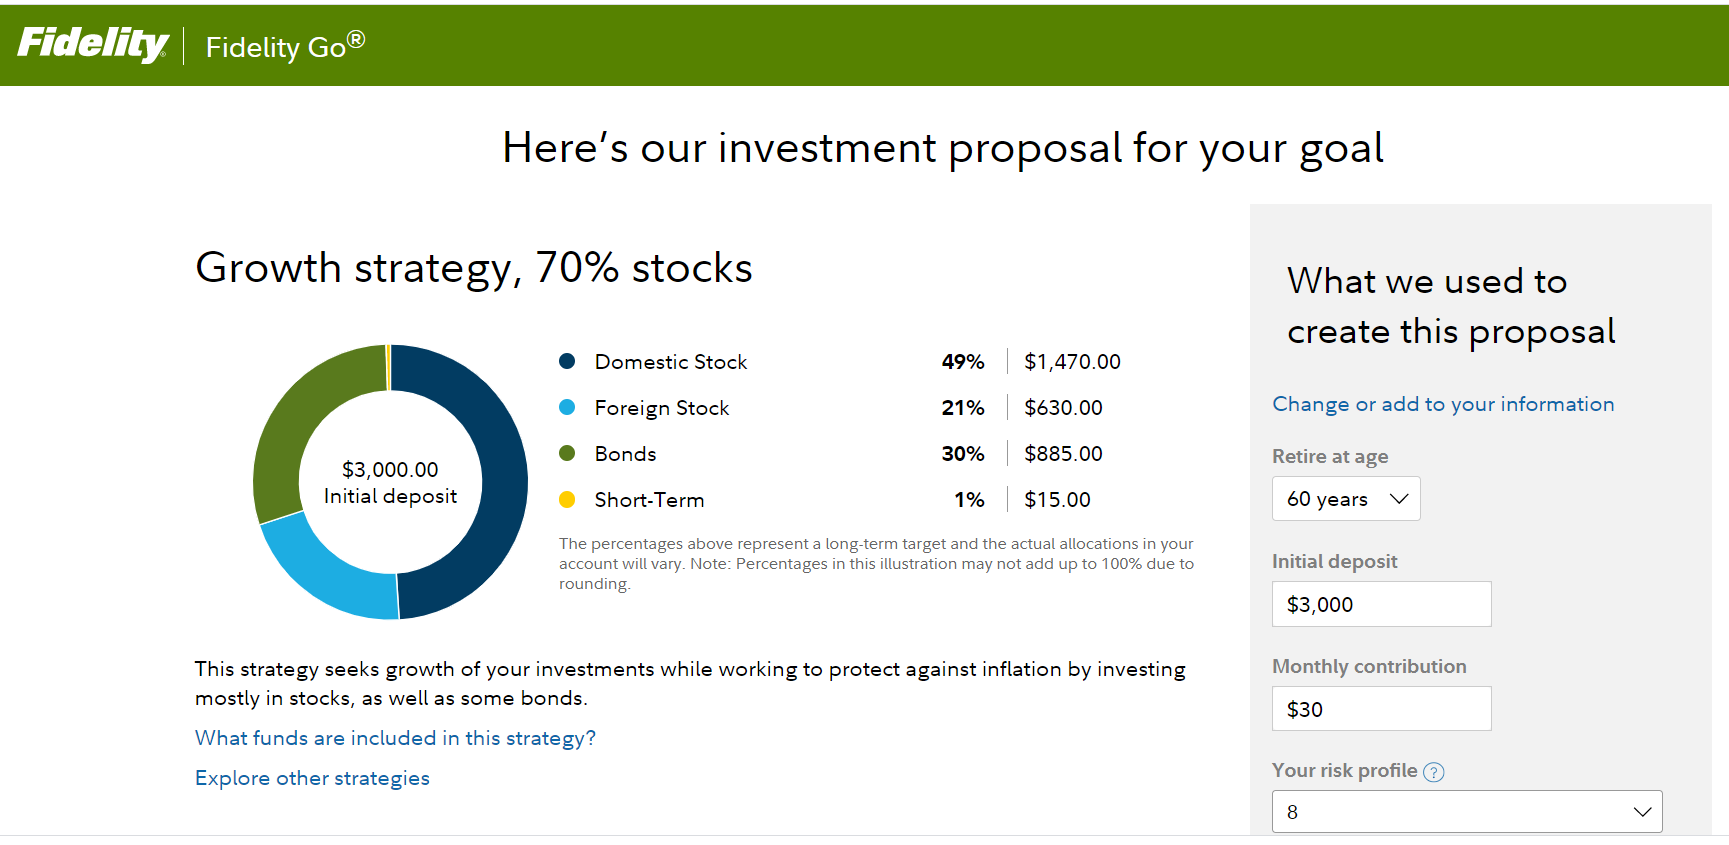Click the Fidelity logo in header
Viewport: 1729px width, 845px height.
[93, 44]
